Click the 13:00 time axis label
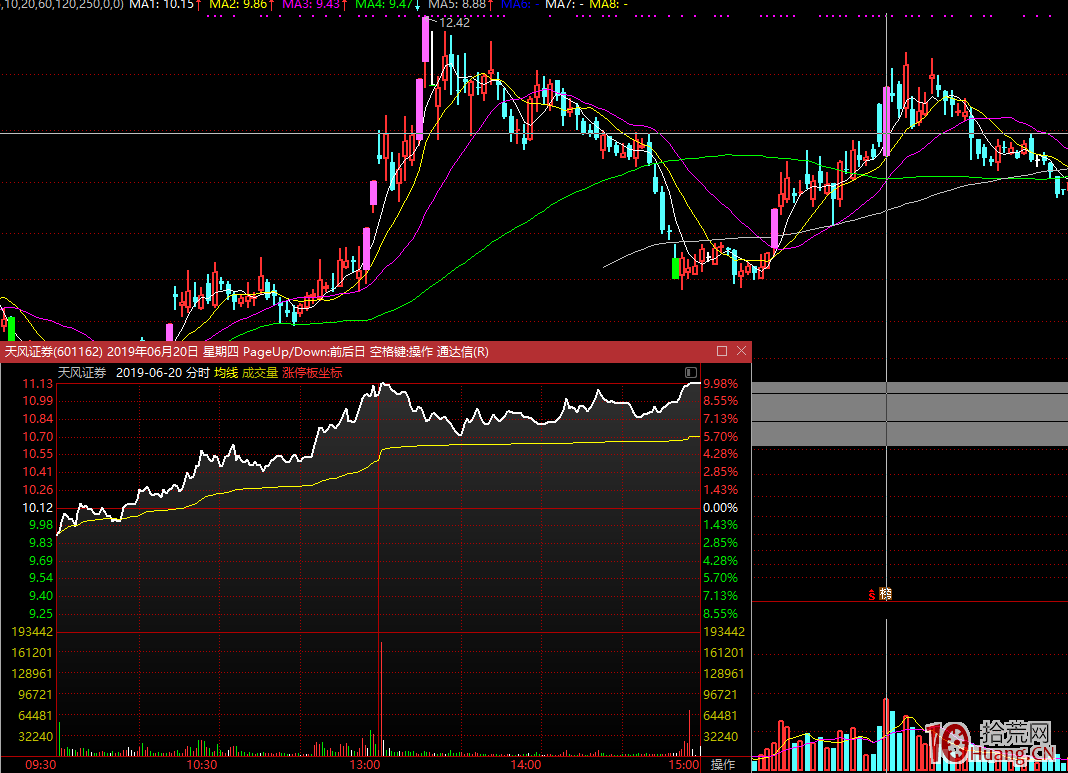The width and height of the screenshot is (1068, 773). pos(364,765)
